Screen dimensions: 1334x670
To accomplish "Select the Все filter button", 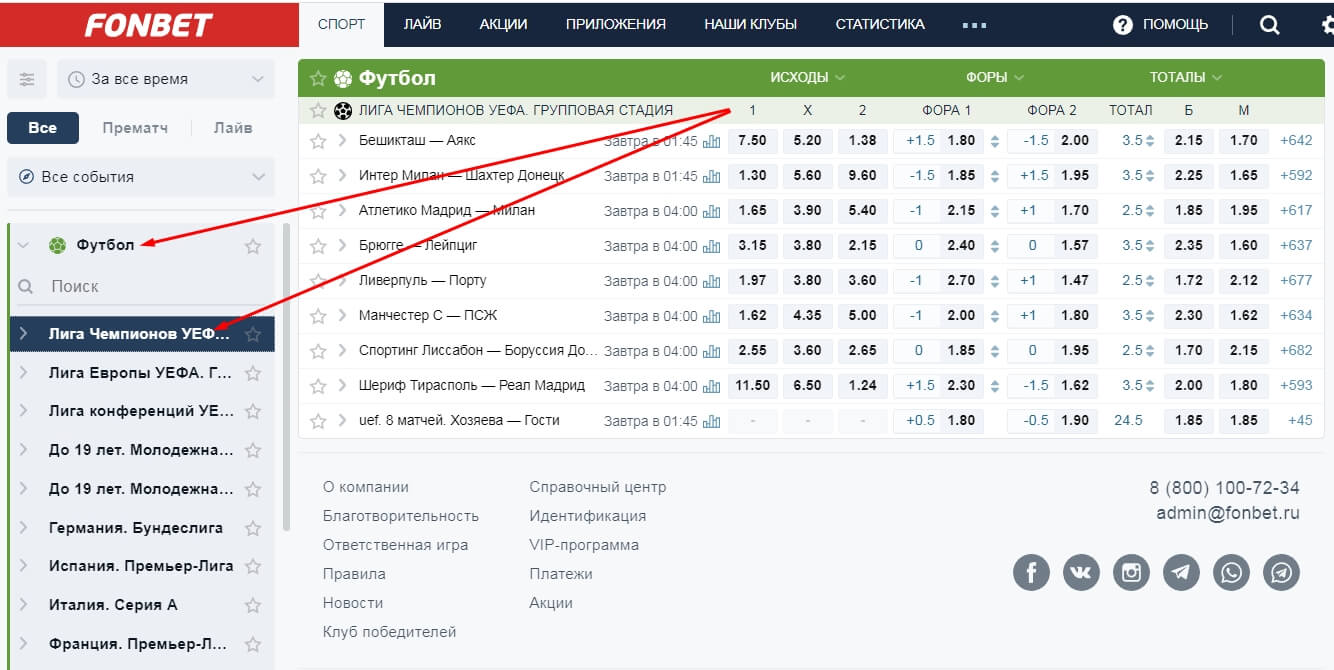I will pyautogui.click(x=43, y=128).
